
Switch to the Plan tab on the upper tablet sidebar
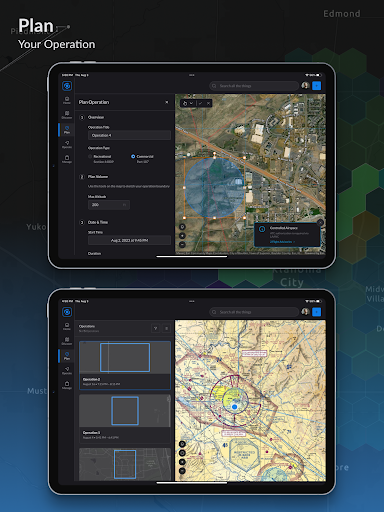tap(67, 130)
